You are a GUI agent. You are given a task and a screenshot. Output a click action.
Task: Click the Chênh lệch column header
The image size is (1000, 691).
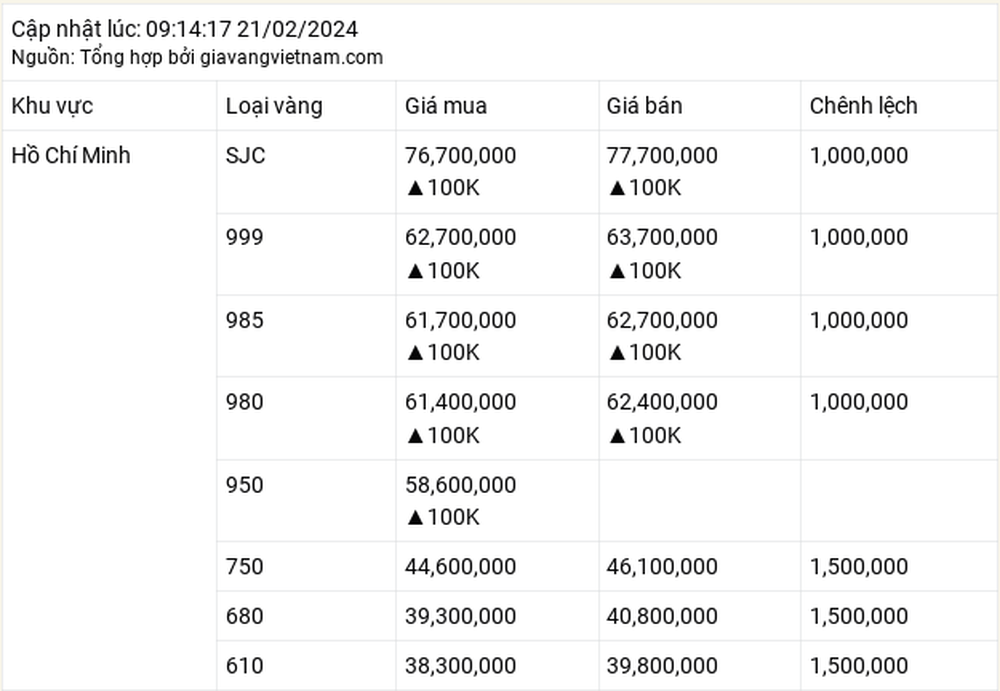(864, 106)
